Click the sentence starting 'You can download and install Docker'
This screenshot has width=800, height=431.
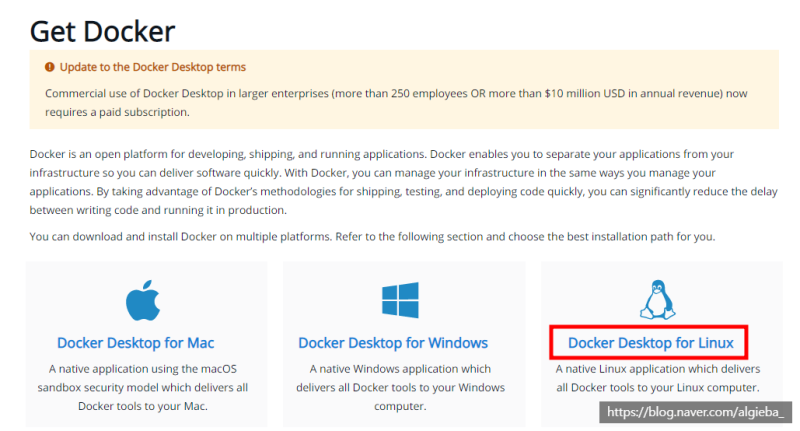coord(372,237)
